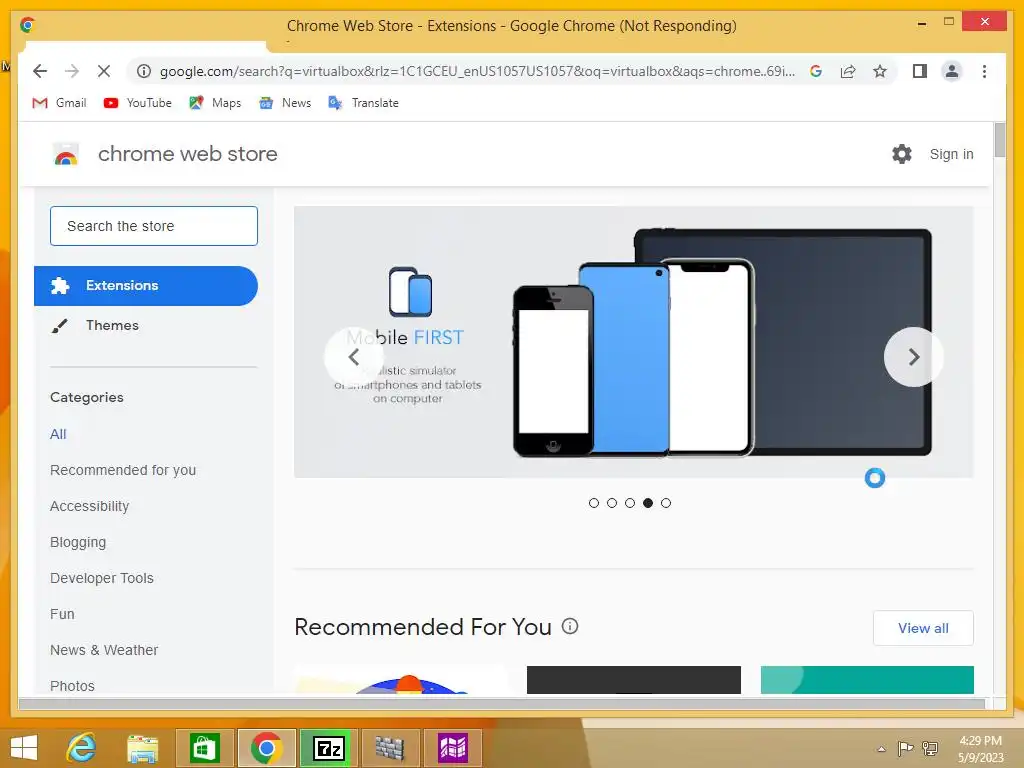Choose the Blogging category
Screen dimensions: 1024x768
78,542
